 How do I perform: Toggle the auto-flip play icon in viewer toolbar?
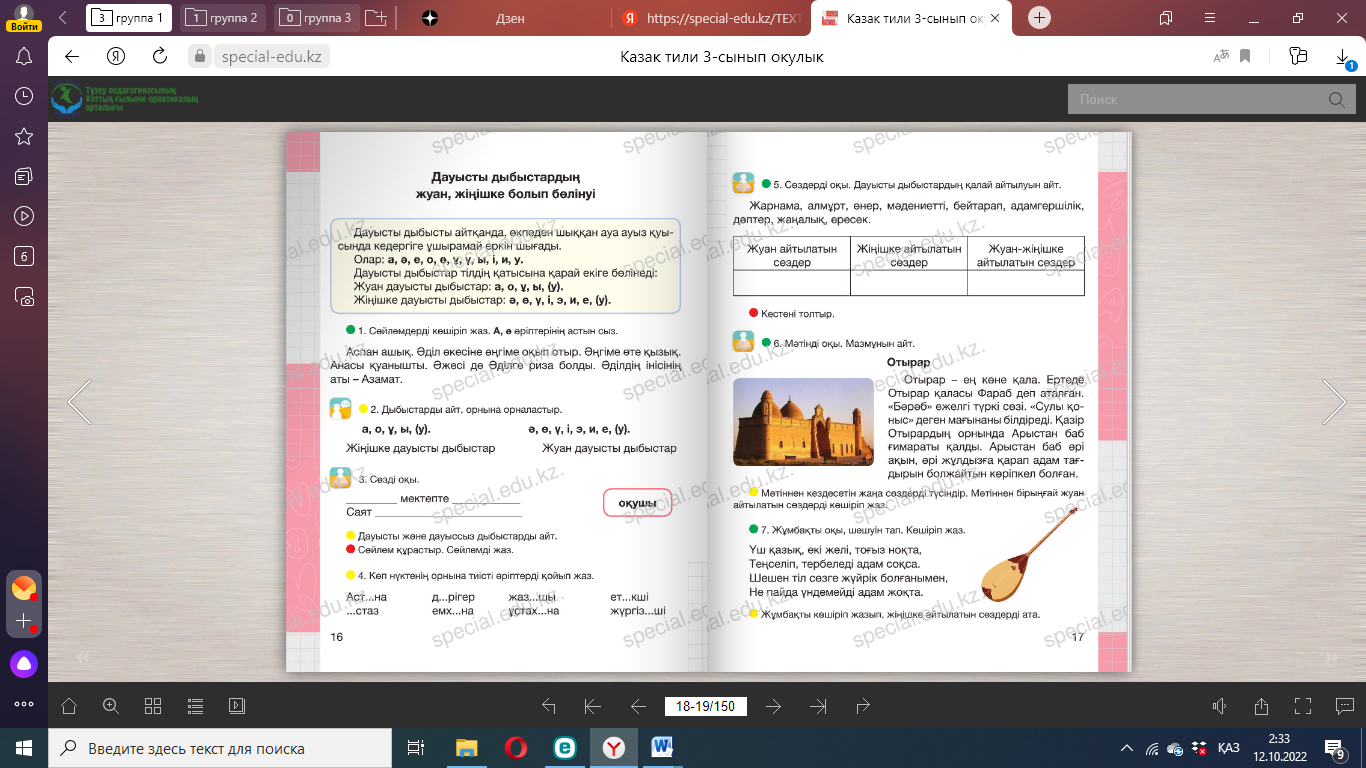[237, 706]
